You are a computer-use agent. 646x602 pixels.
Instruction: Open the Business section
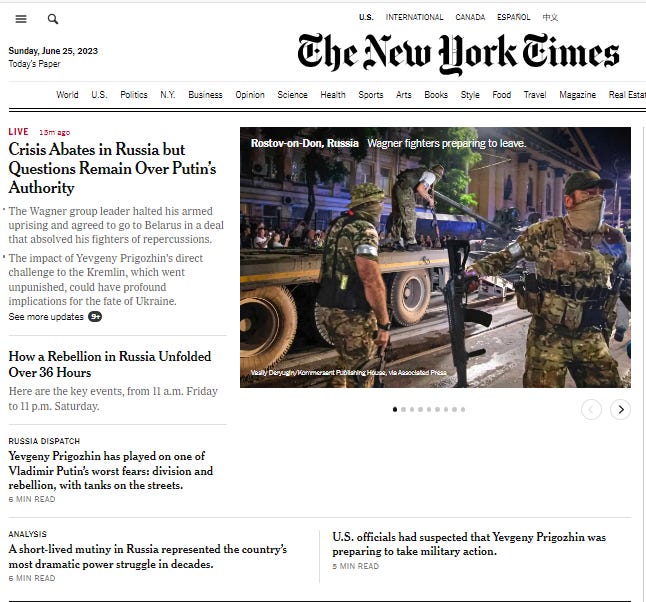(x=205, y=95)
